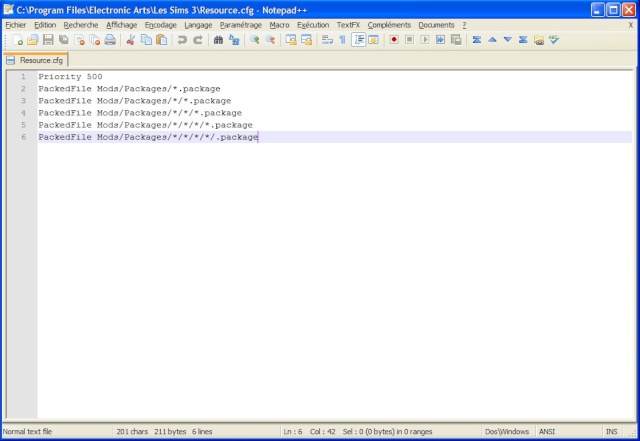The image size is (640, 441).
Task: Click the line ending '*/*/*/*.package' on line 5
Action: pyautogui.click(x=145, y=125)
